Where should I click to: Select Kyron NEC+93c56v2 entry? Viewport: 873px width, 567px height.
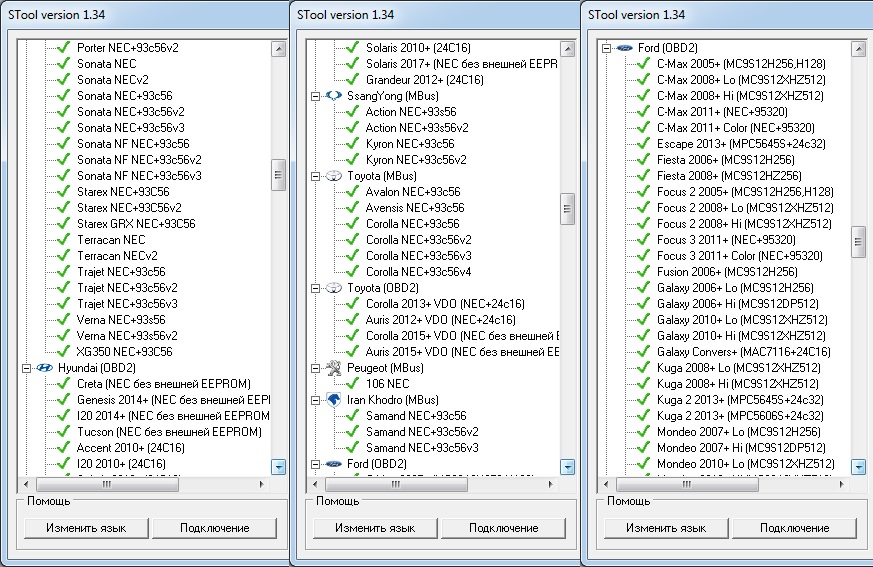(x=416, y=160)
